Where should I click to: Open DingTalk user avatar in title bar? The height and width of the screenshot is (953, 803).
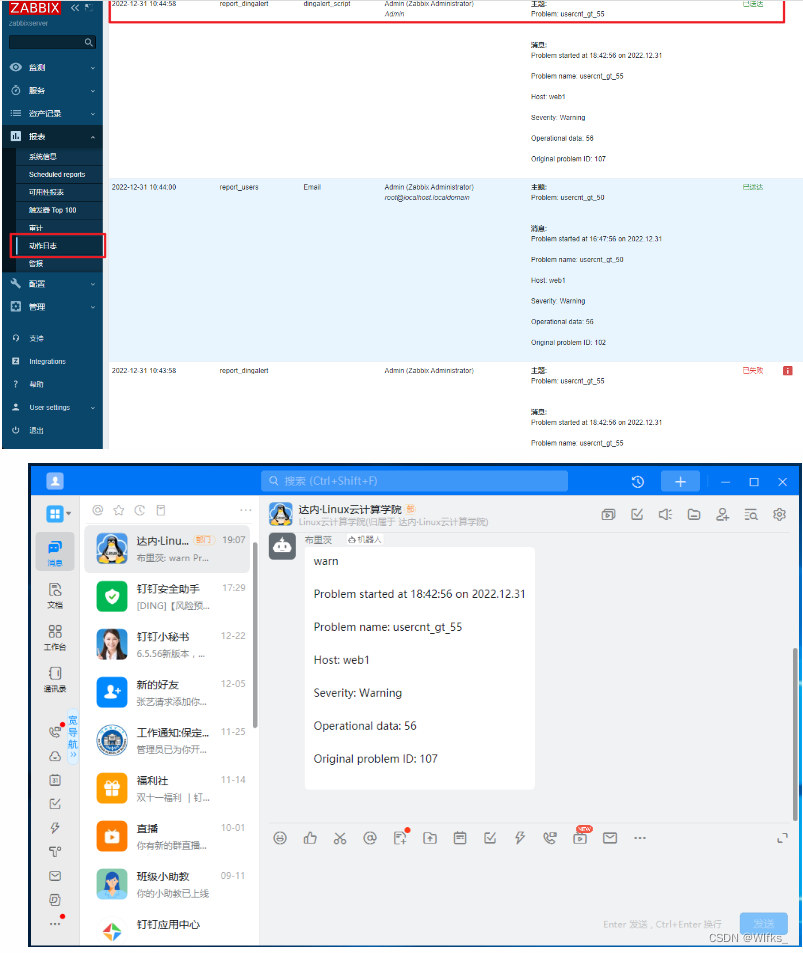pyautogui.click(x=55, y=481)
